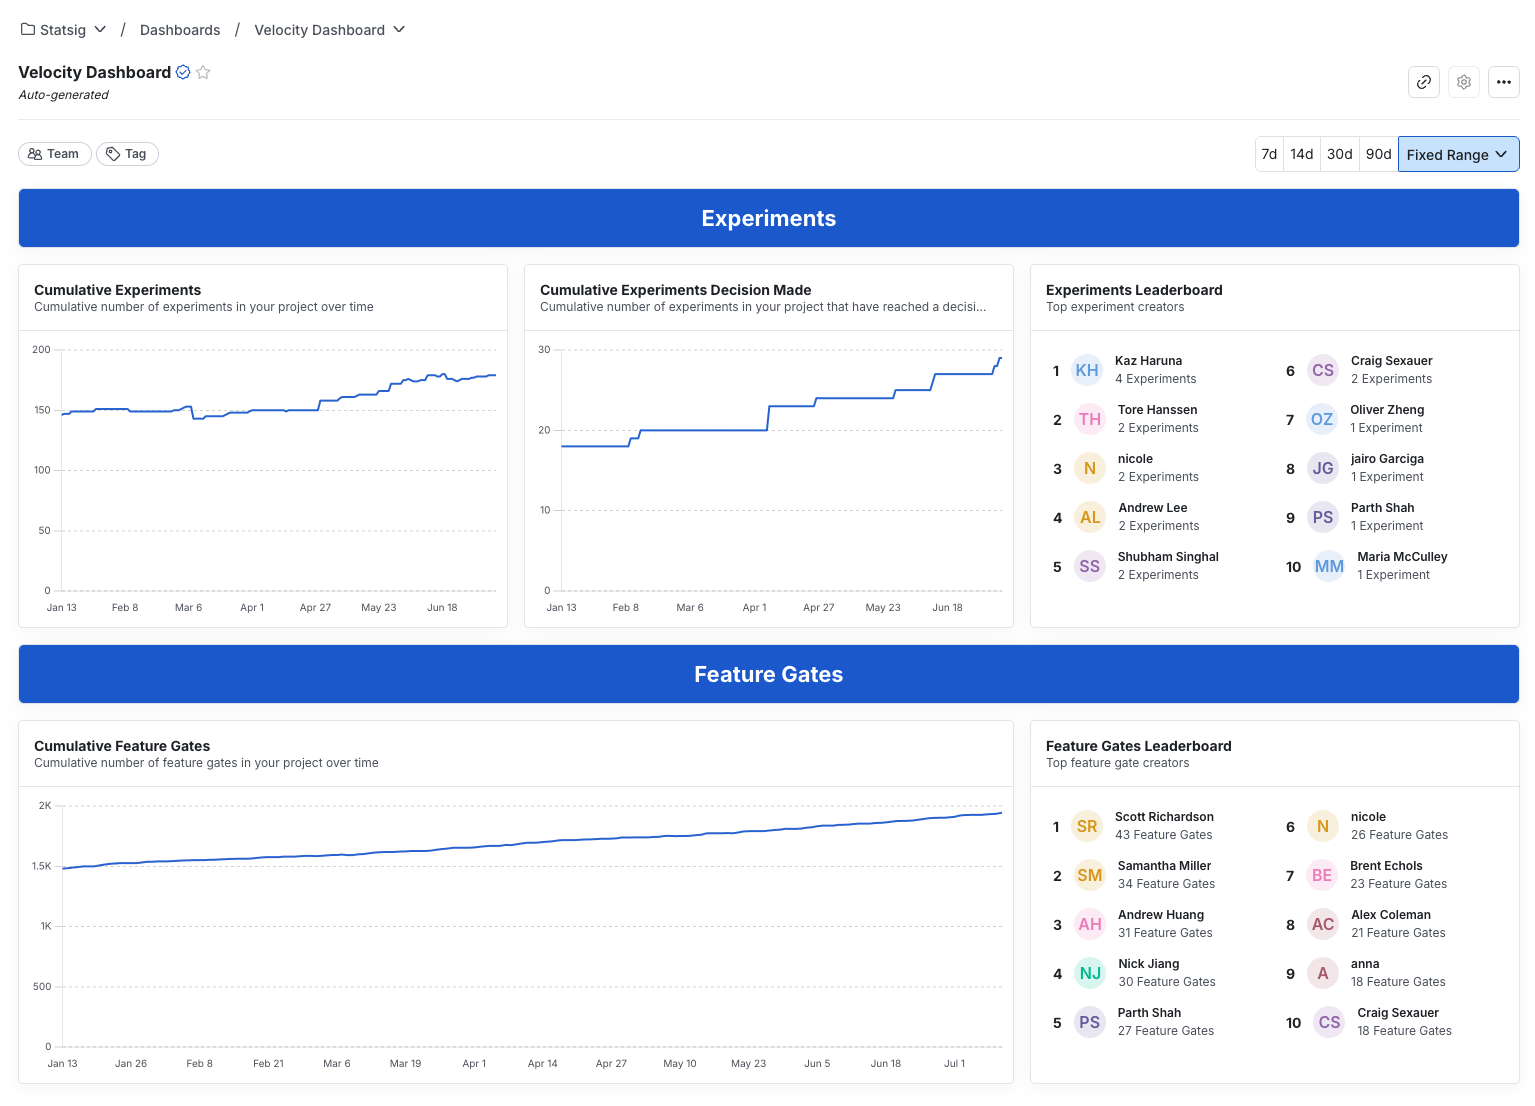Viewport: 1535px width, 1106px height.
Task: Open the Team filter
Action: pos(54,153)
